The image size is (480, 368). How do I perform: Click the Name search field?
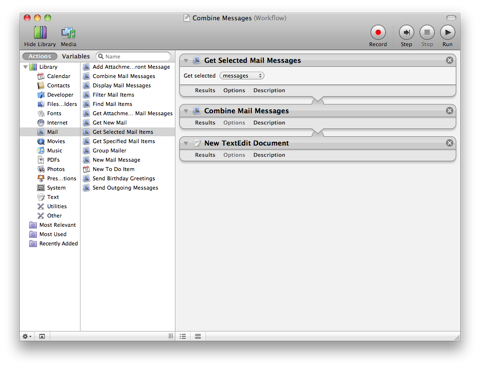[x=133, y=56]
